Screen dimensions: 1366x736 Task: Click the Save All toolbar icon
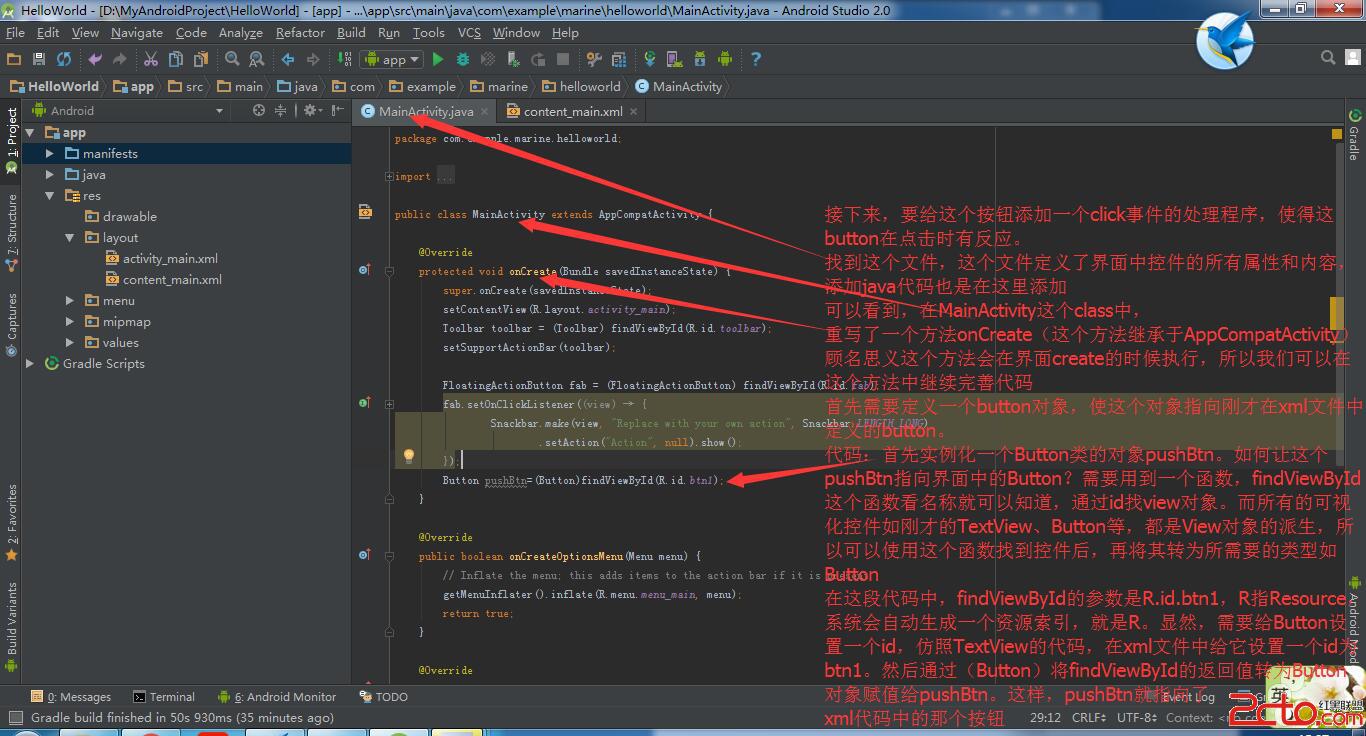[x=39, y=60]
